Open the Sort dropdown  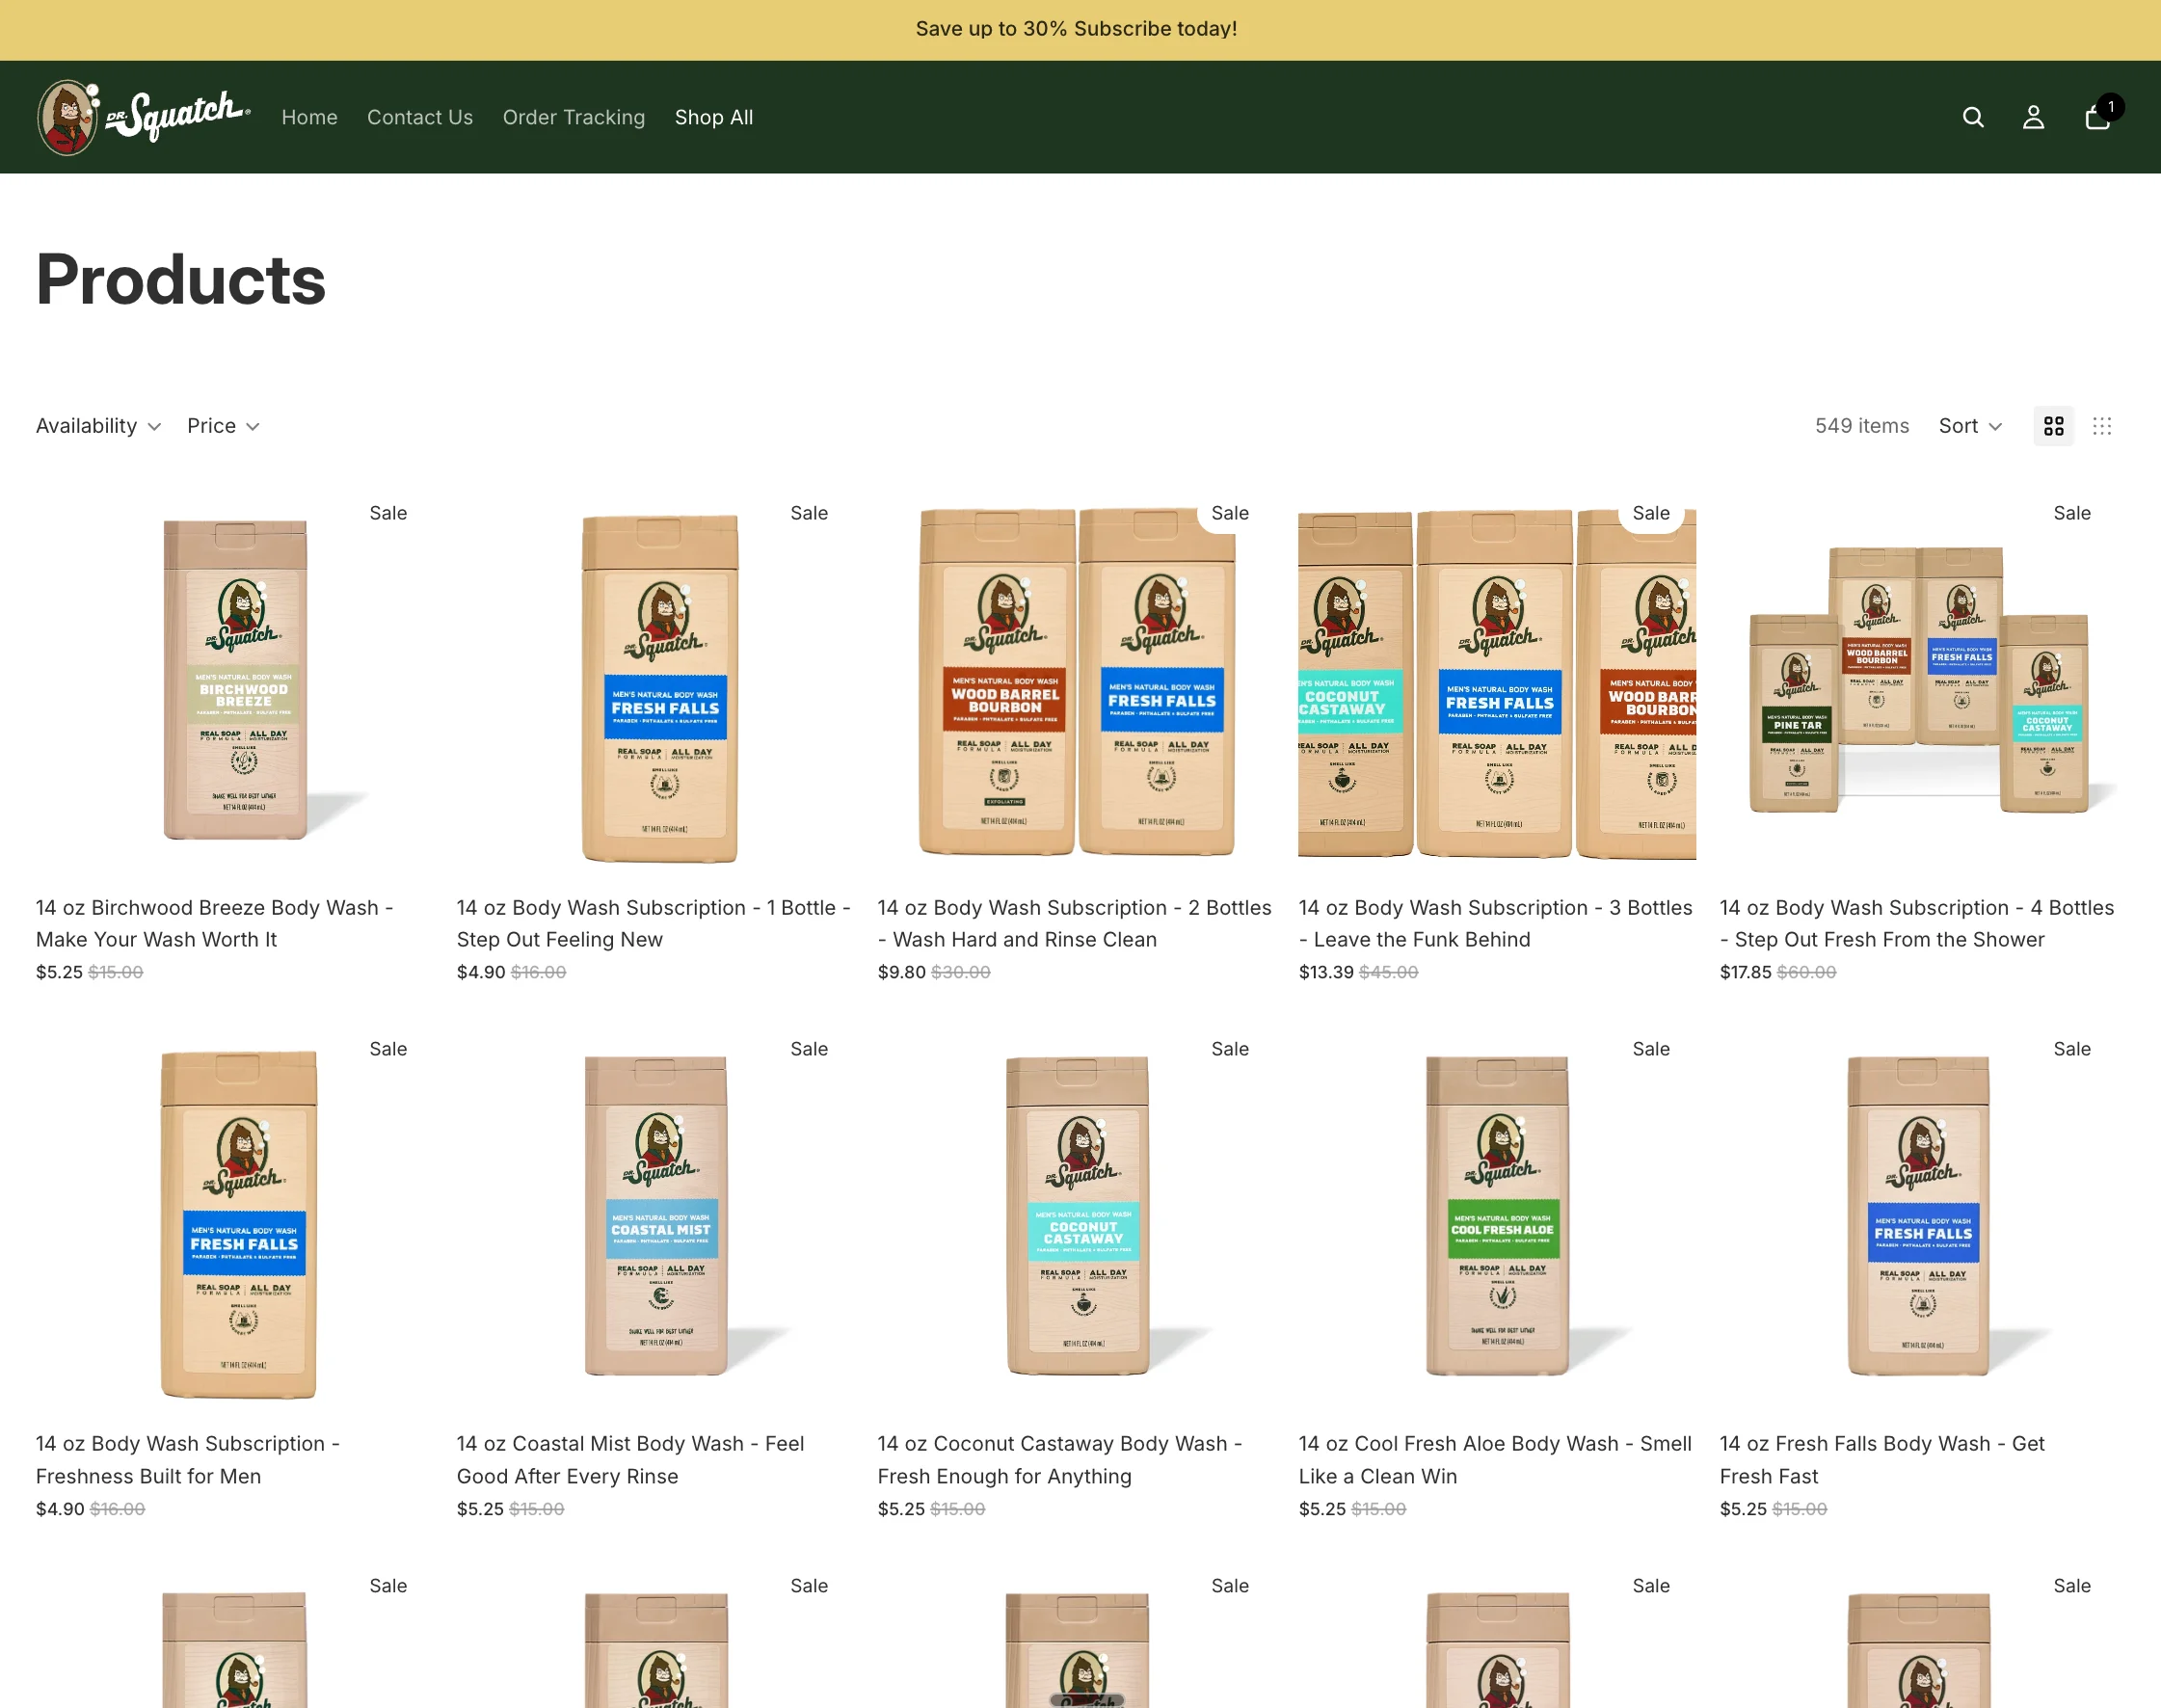1970,426
